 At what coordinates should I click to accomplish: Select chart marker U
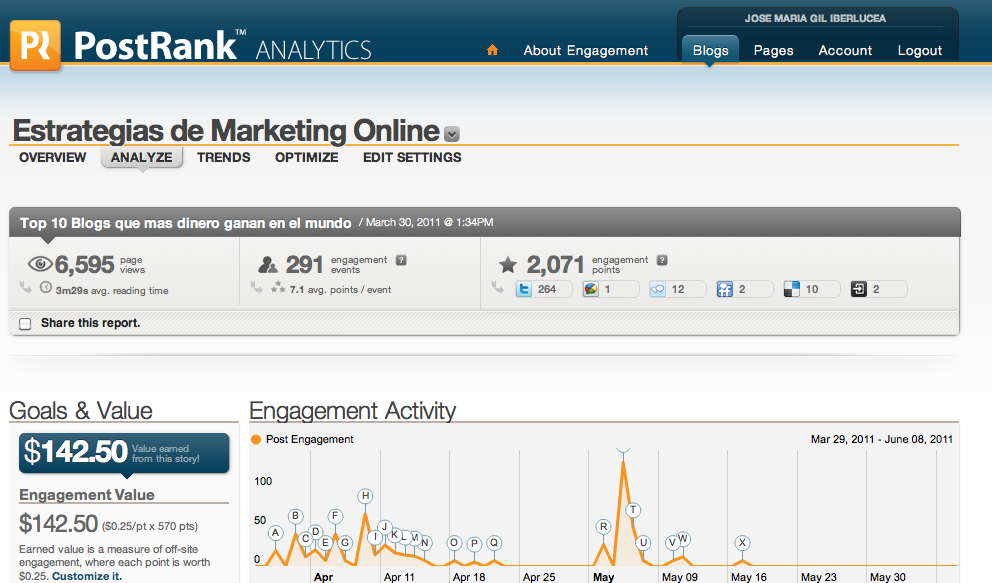point(643,543)
